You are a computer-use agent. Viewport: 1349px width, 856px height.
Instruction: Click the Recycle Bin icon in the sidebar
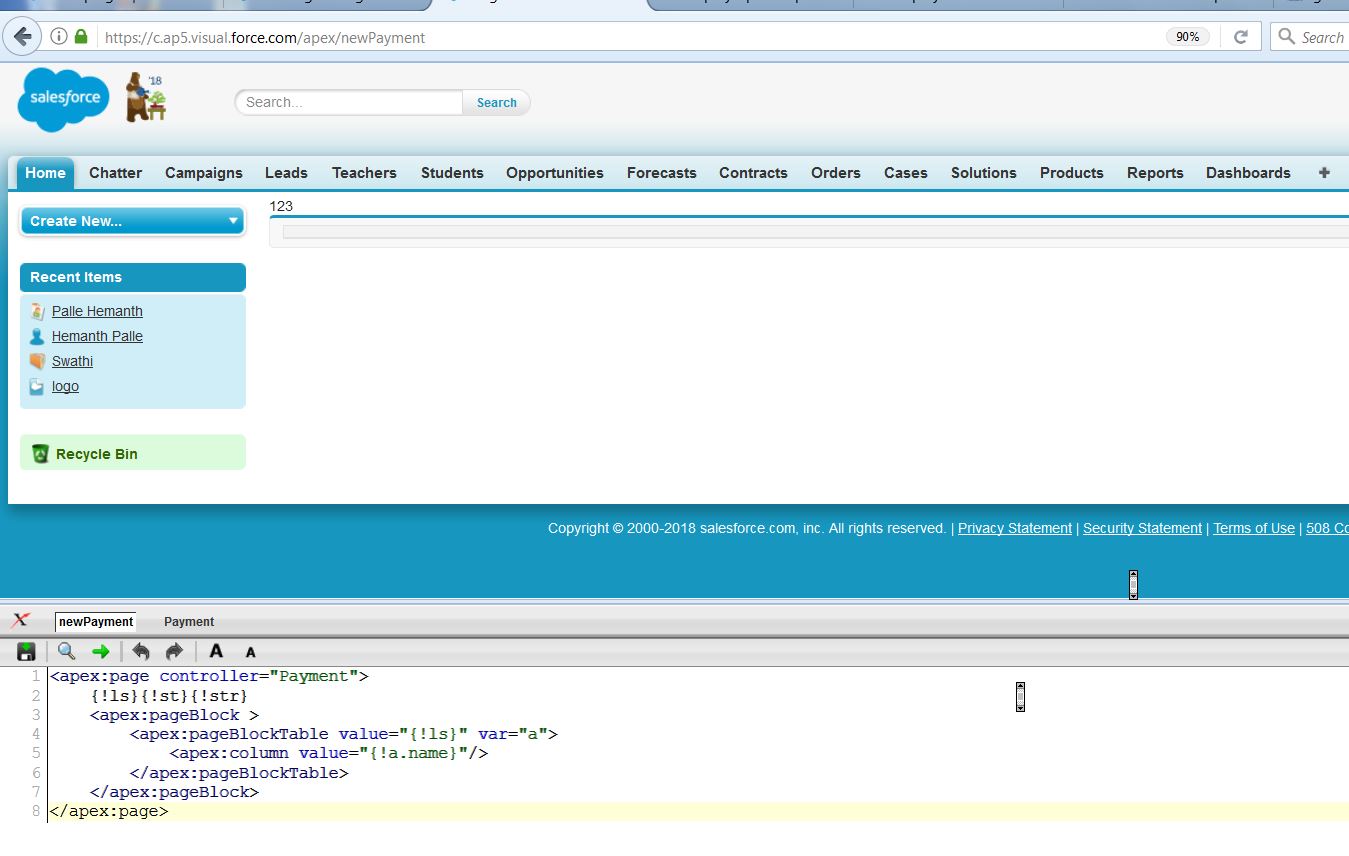tap(40, 454)
